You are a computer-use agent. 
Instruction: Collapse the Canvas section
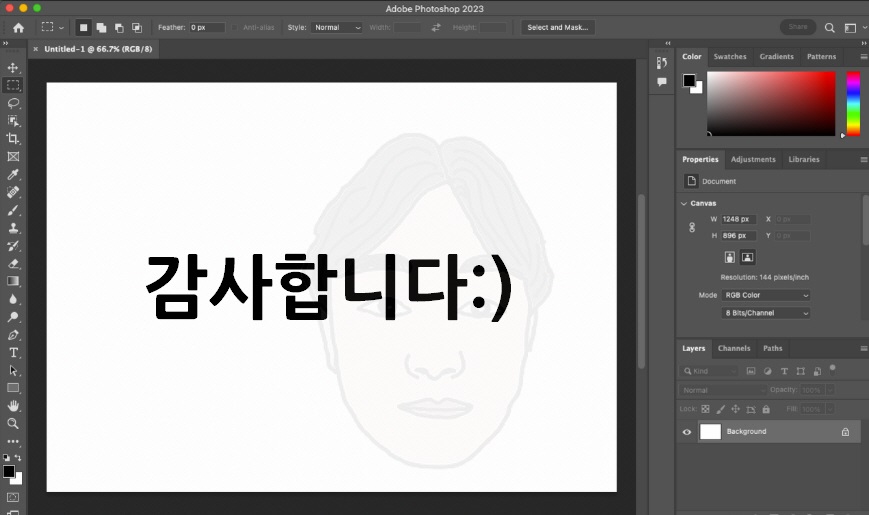[683, 203]
